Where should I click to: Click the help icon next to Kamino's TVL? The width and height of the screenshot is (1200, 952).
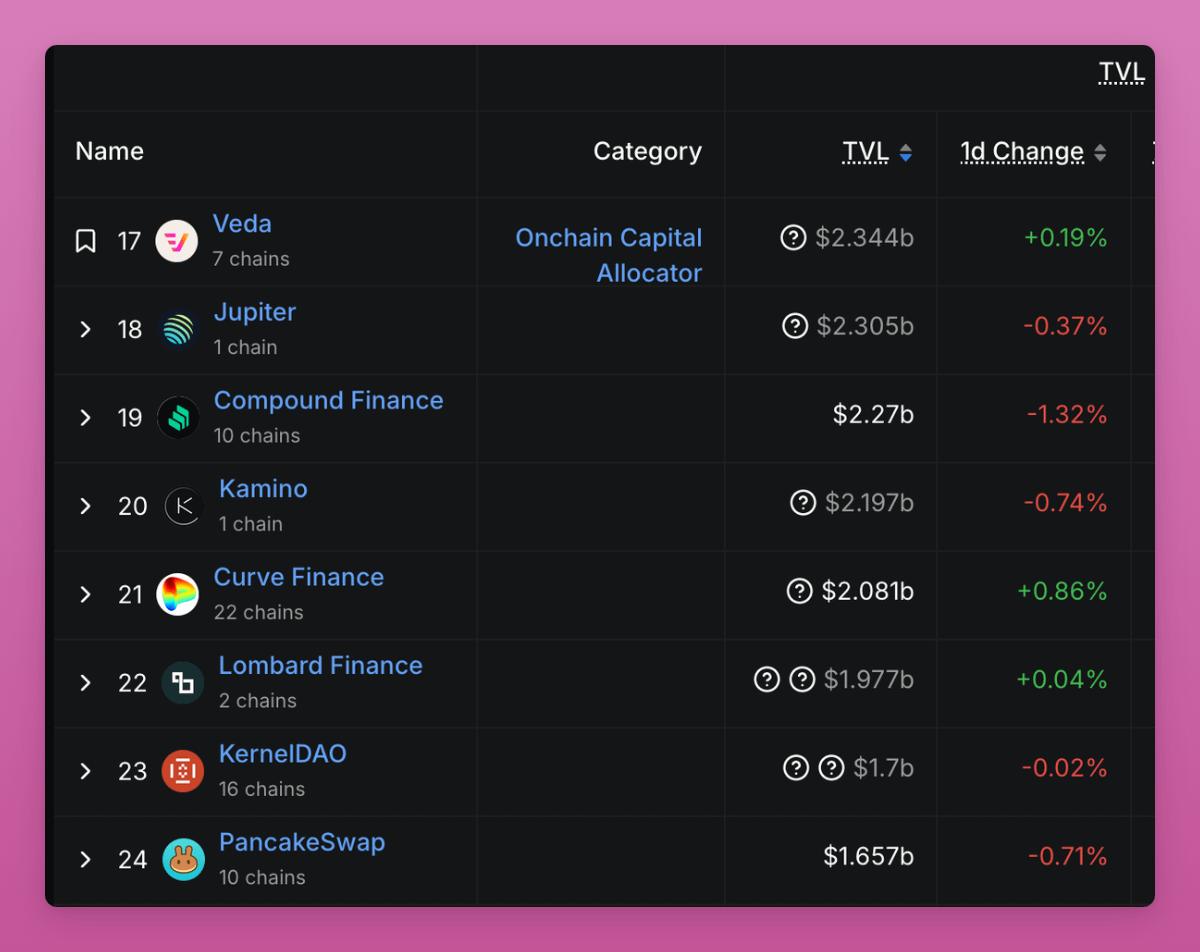point(803,502)
